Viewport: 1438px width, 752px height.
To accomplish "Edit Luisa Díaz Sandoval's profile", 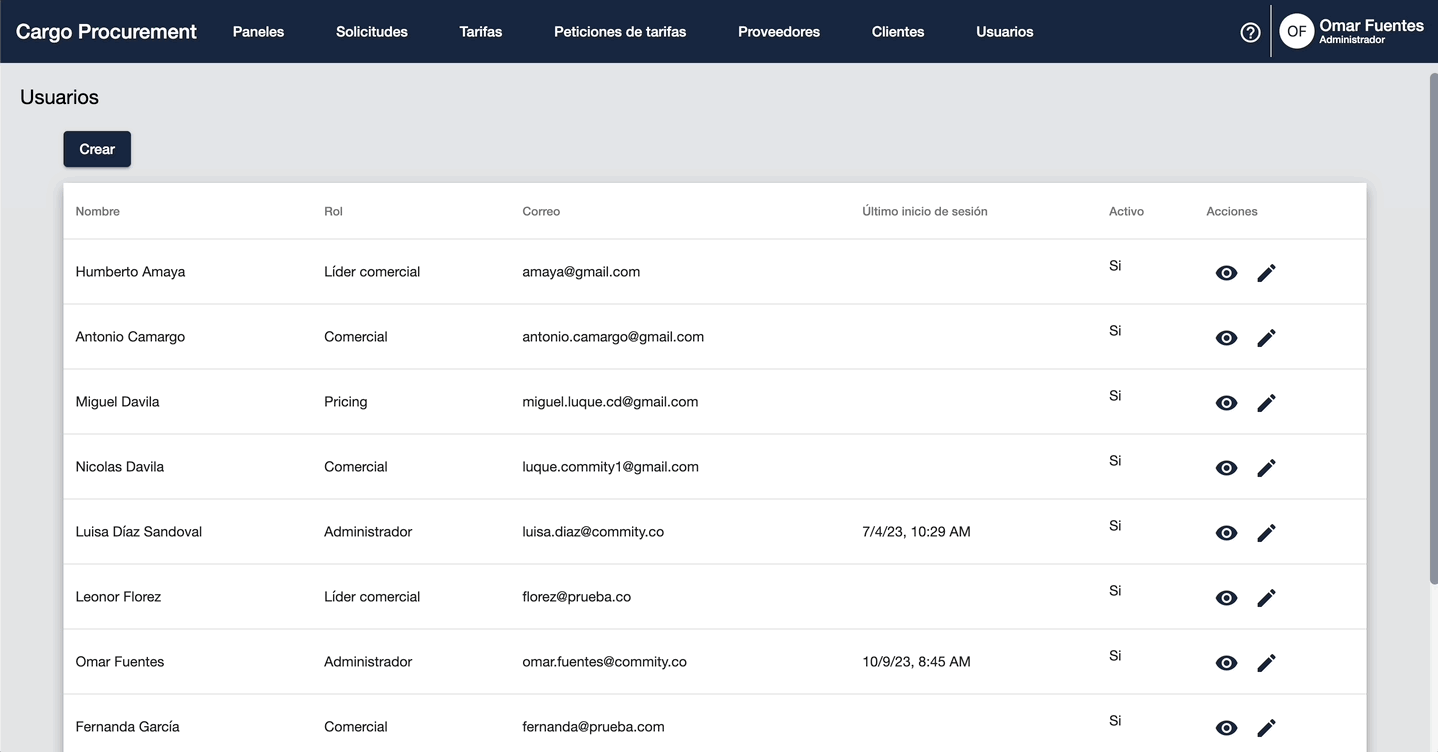I will click(x=1266, y=533).
